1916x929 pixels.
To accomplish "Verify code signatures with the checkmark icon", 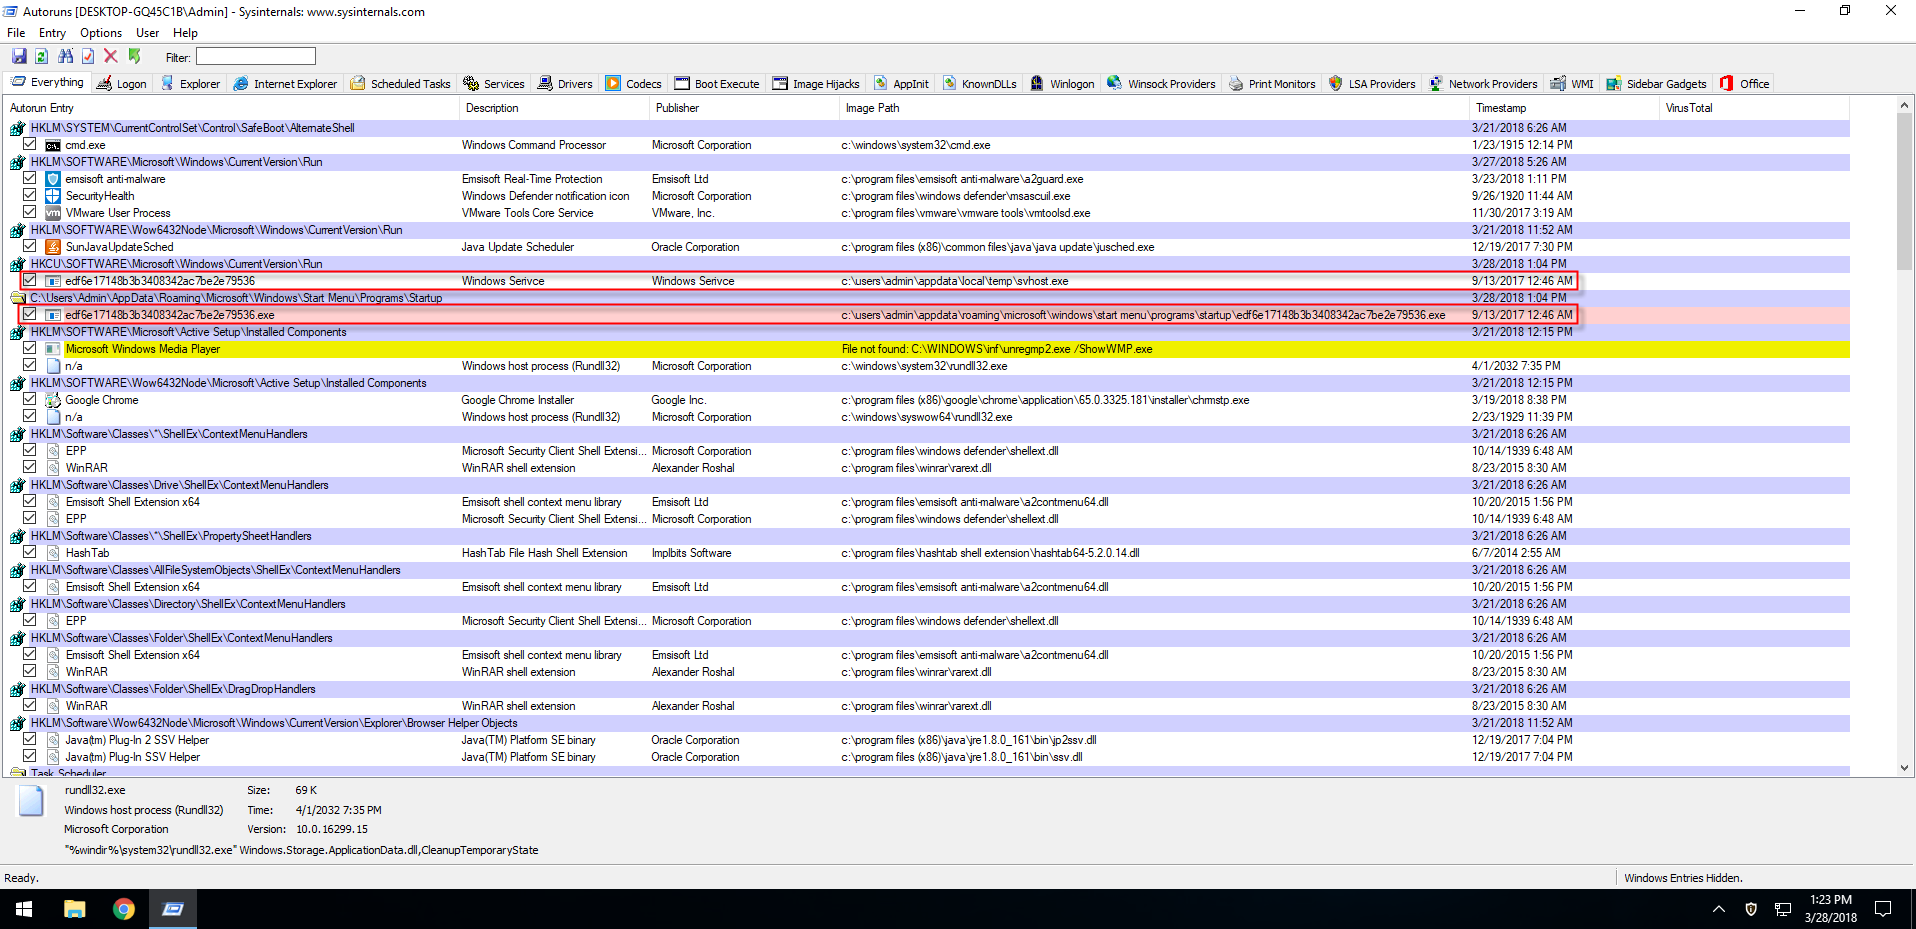I will pos(88,56).
